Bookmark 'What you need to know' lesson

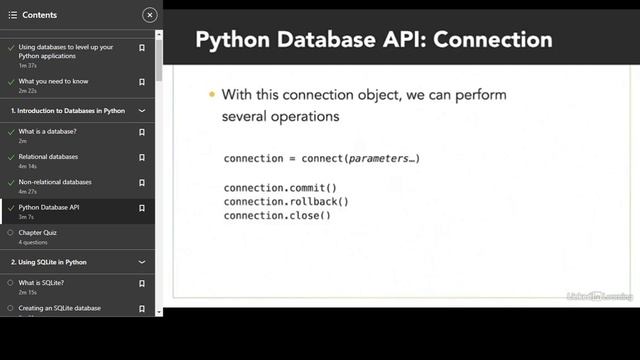(x=142, y=82)
